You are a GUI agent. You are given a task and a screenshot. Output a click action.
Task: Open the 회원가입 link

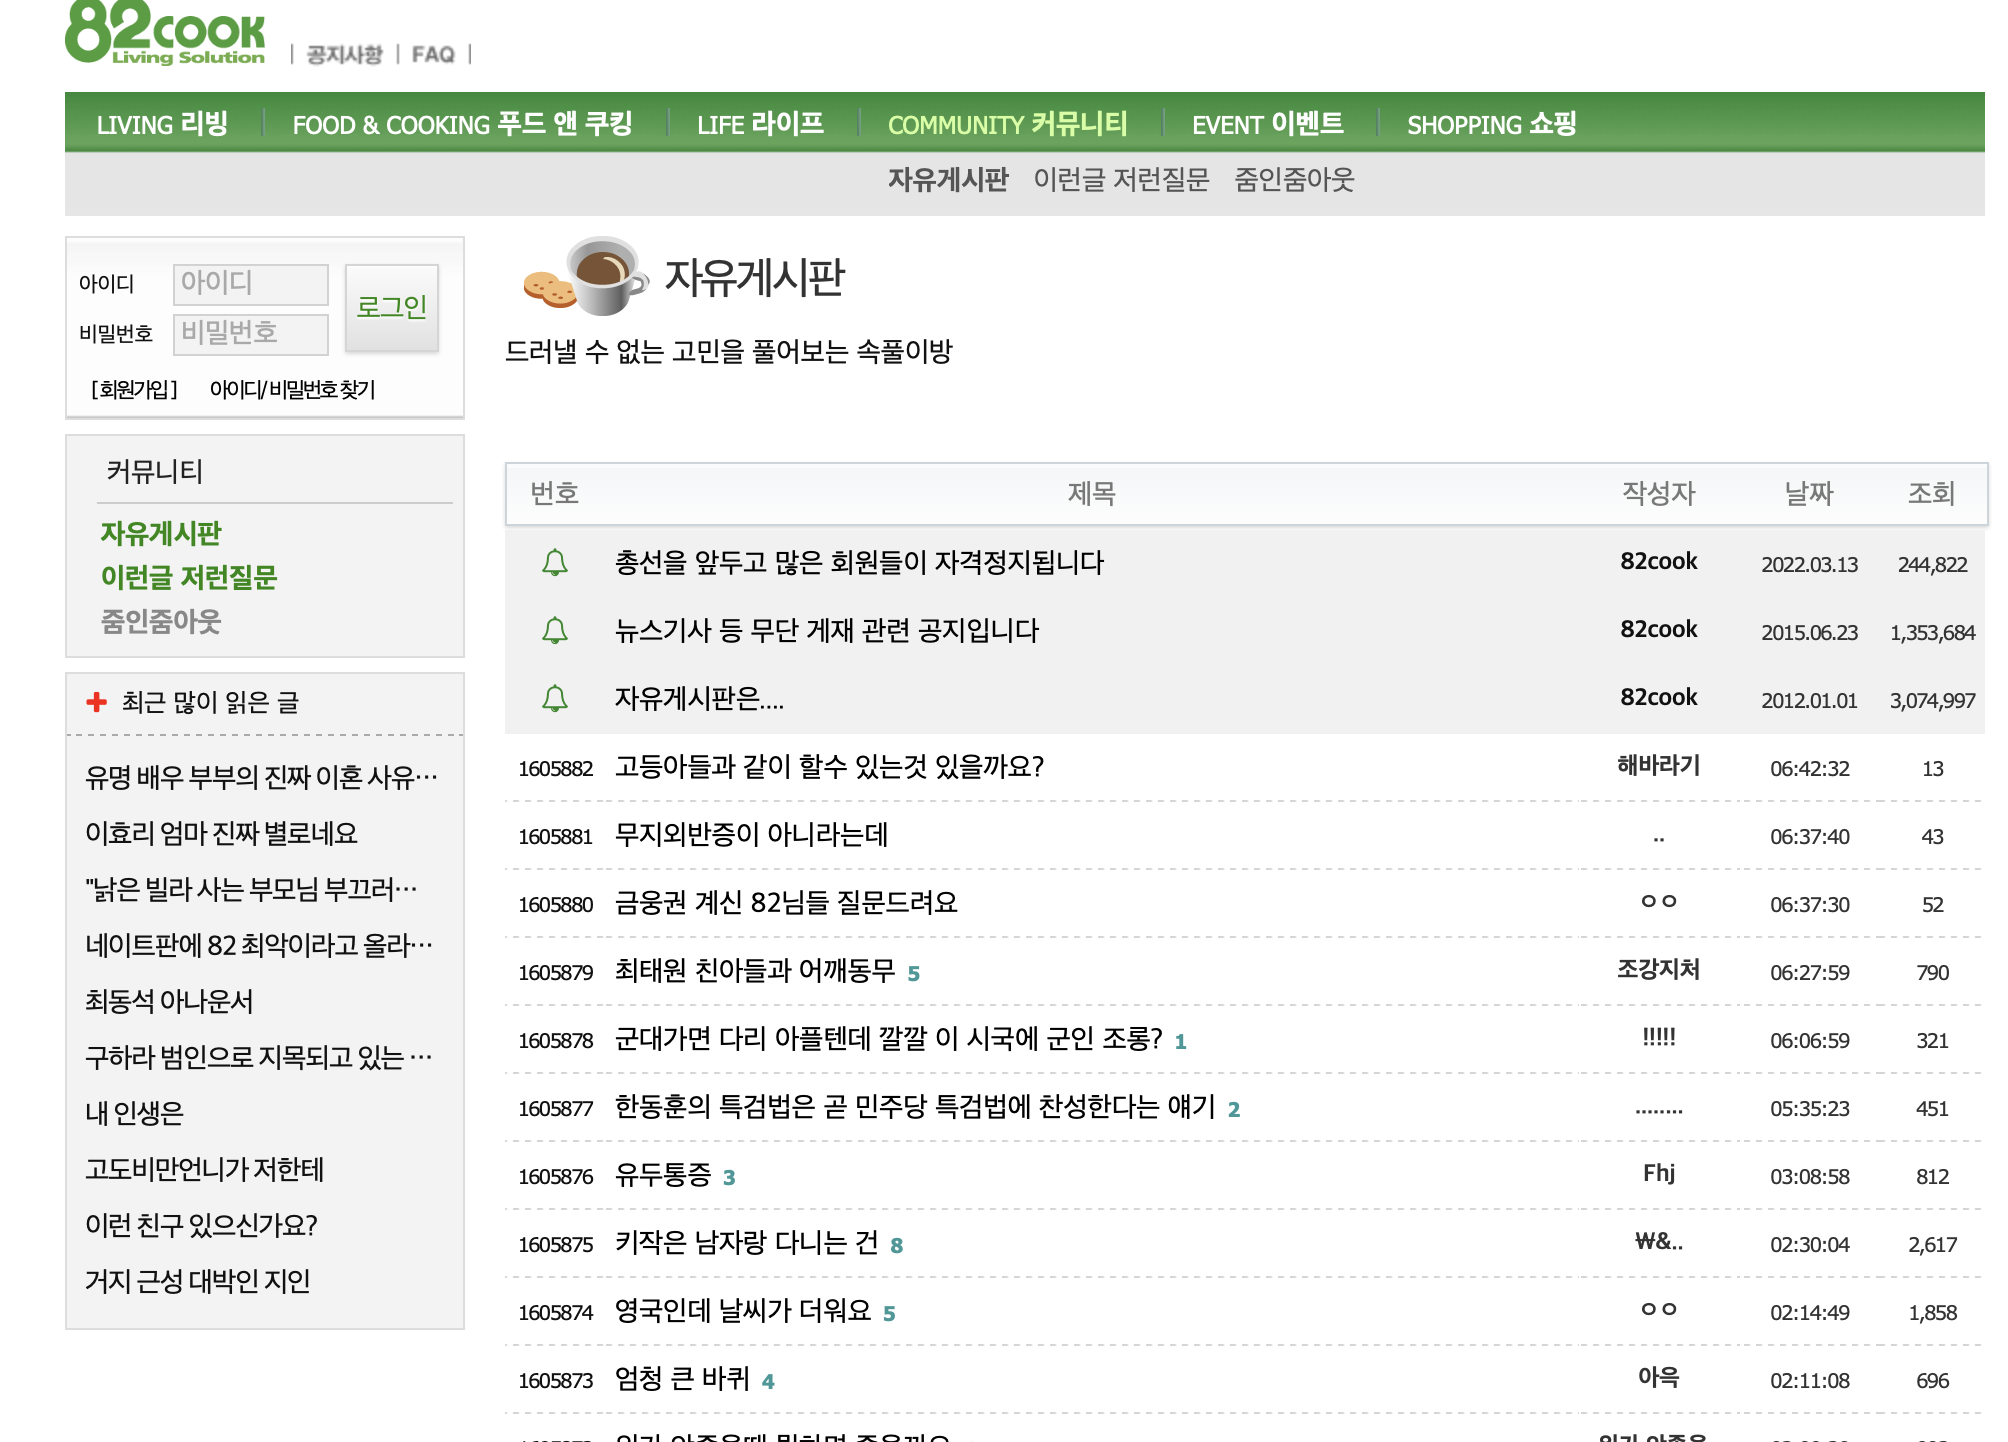click(x=134, y=389)
